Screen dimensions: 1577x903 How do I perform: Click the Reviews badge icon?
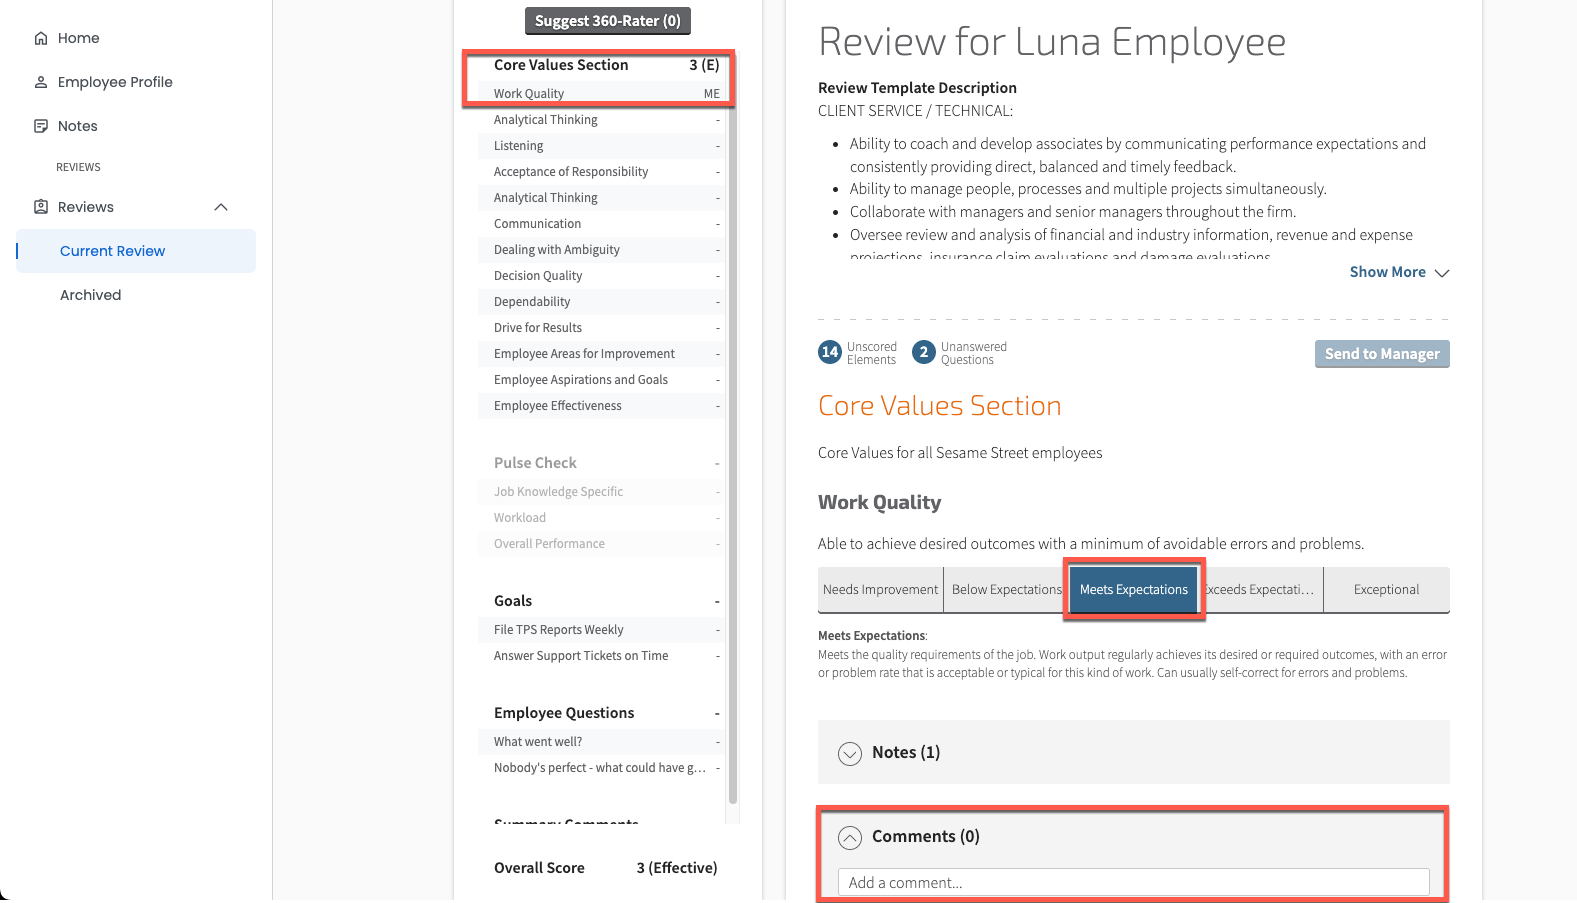41,207
